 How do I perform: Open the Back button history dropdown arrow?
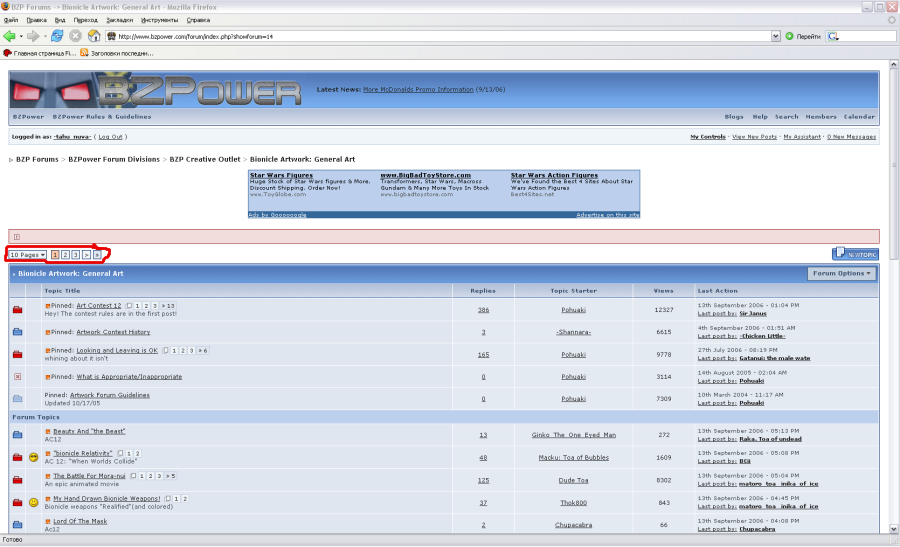pyautogui.click(x=21, y=36)
